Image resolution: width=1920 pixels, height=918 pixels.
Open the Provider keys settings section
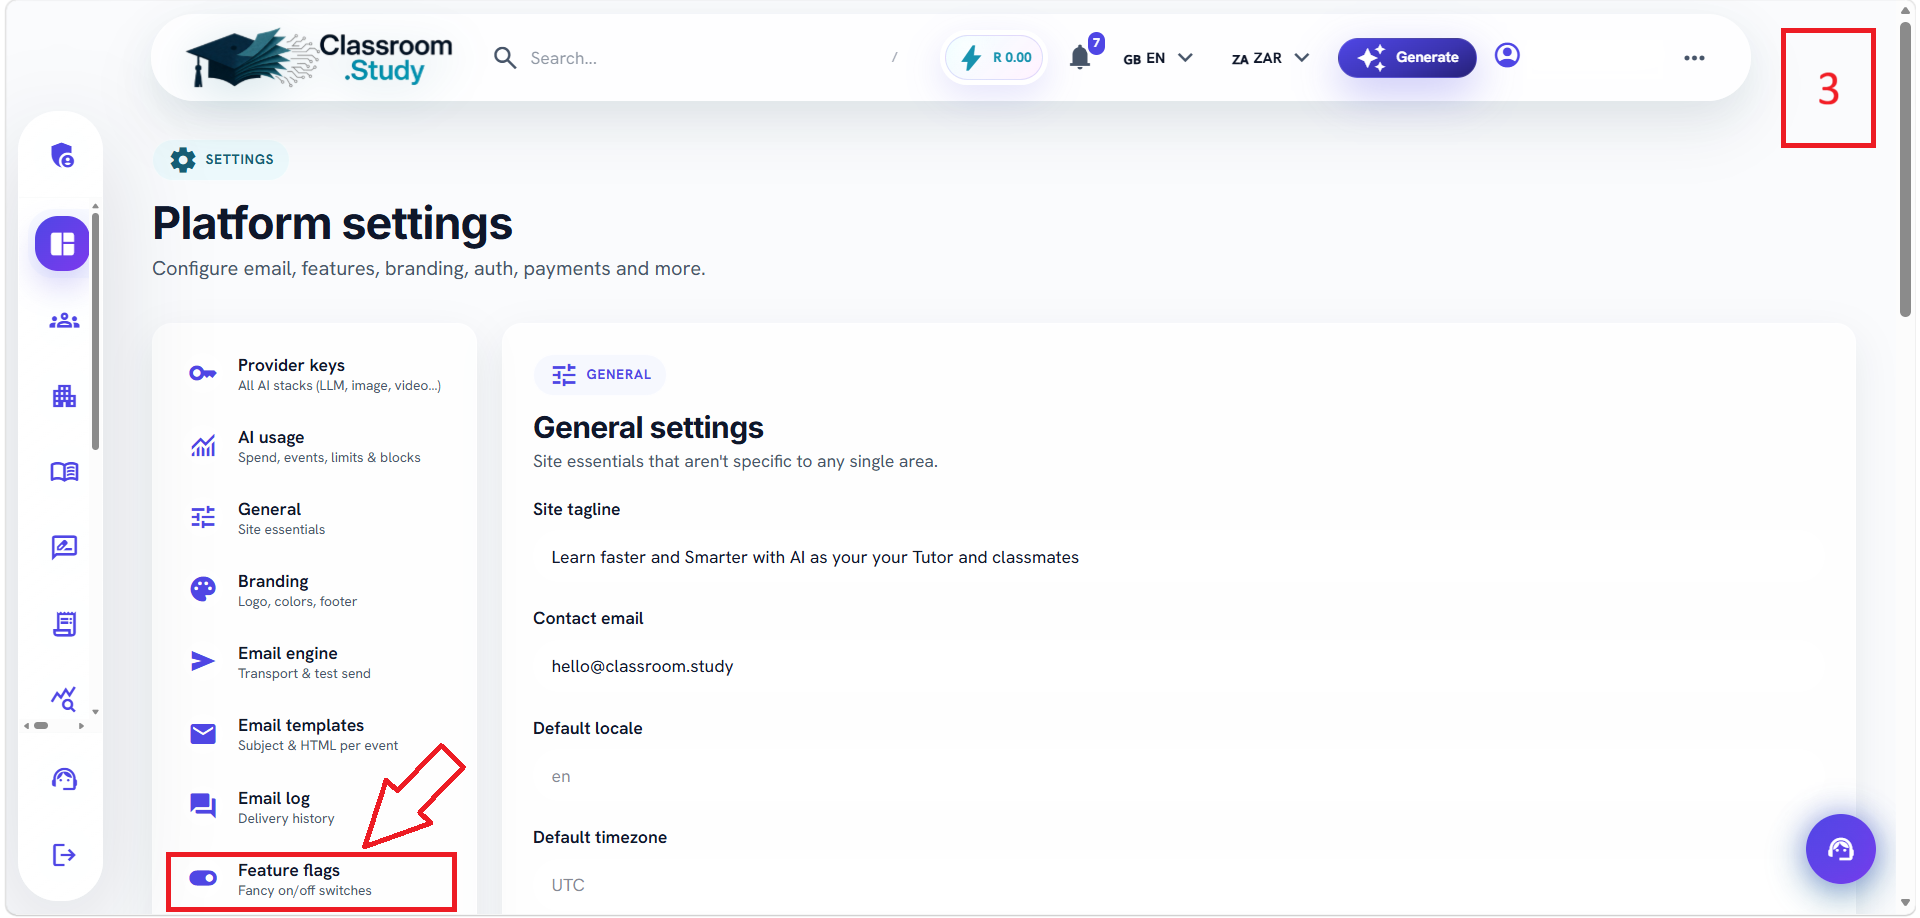[315, 374]
